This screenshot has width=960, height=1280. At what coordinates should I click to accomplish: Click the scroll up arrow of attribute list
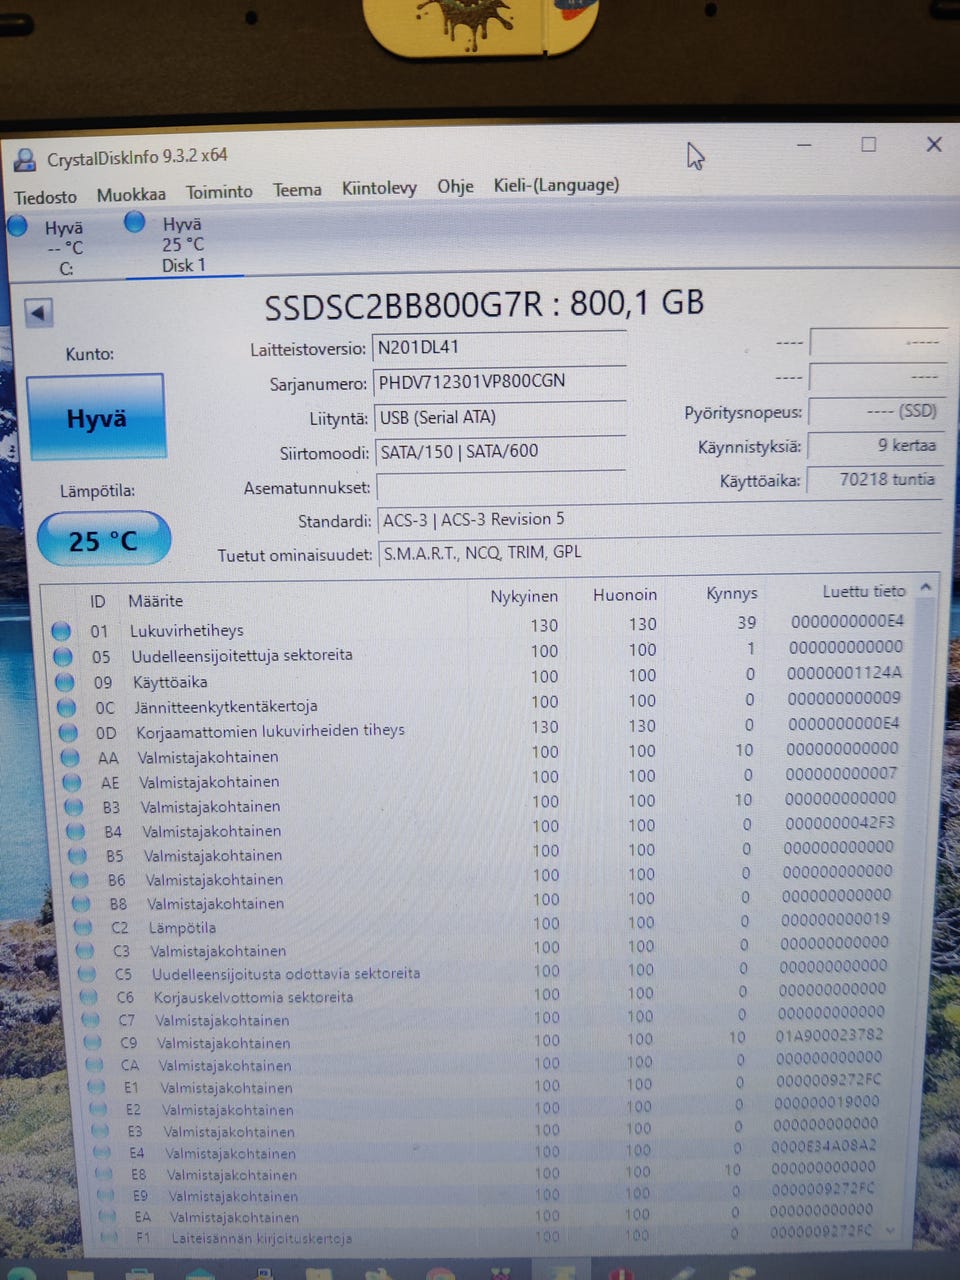pos(926,588)
